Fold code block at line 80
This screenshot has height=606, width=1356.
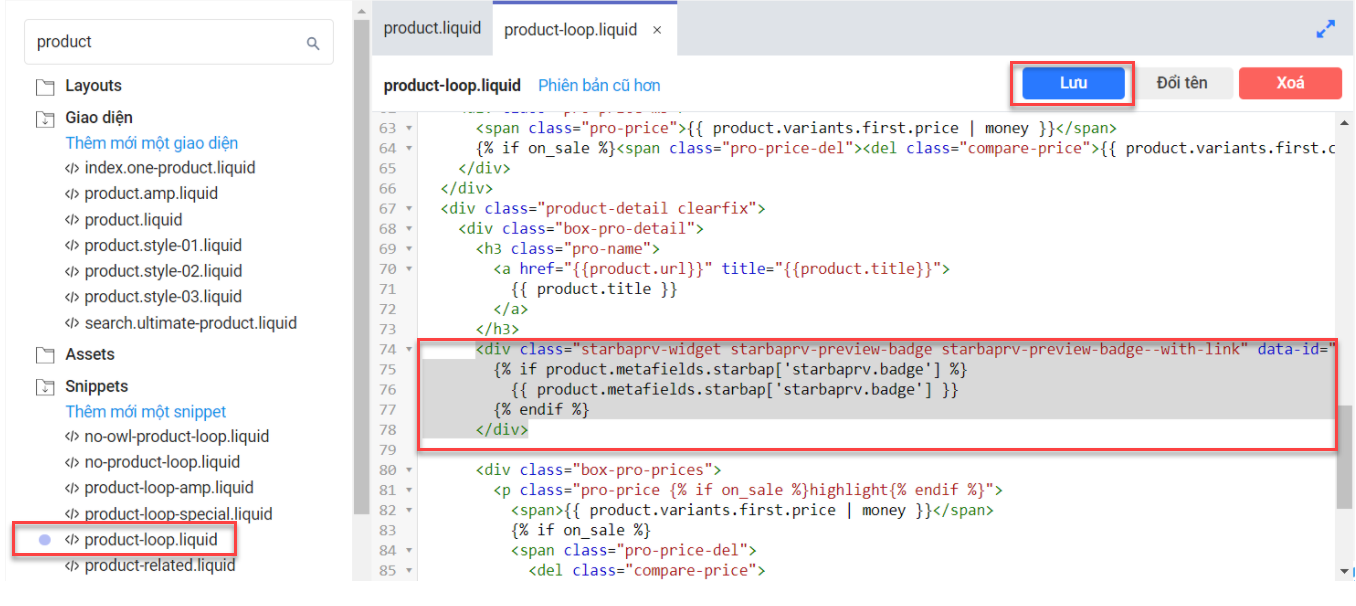[x=408, y=470]
